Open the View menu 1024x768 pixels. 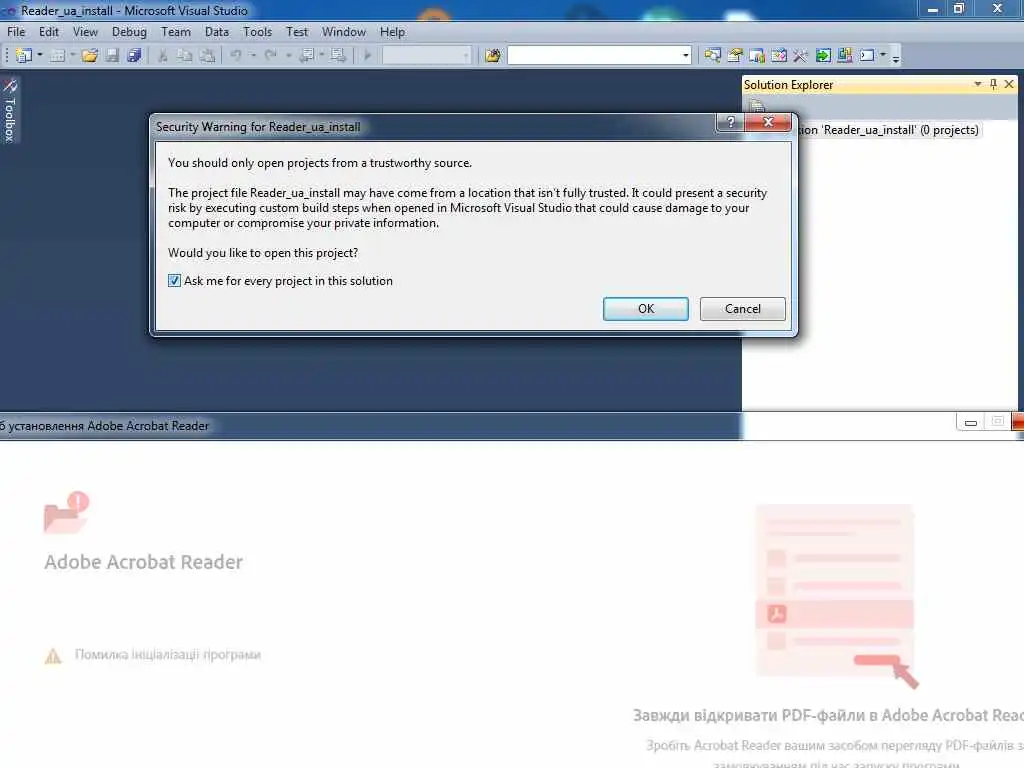85,32
